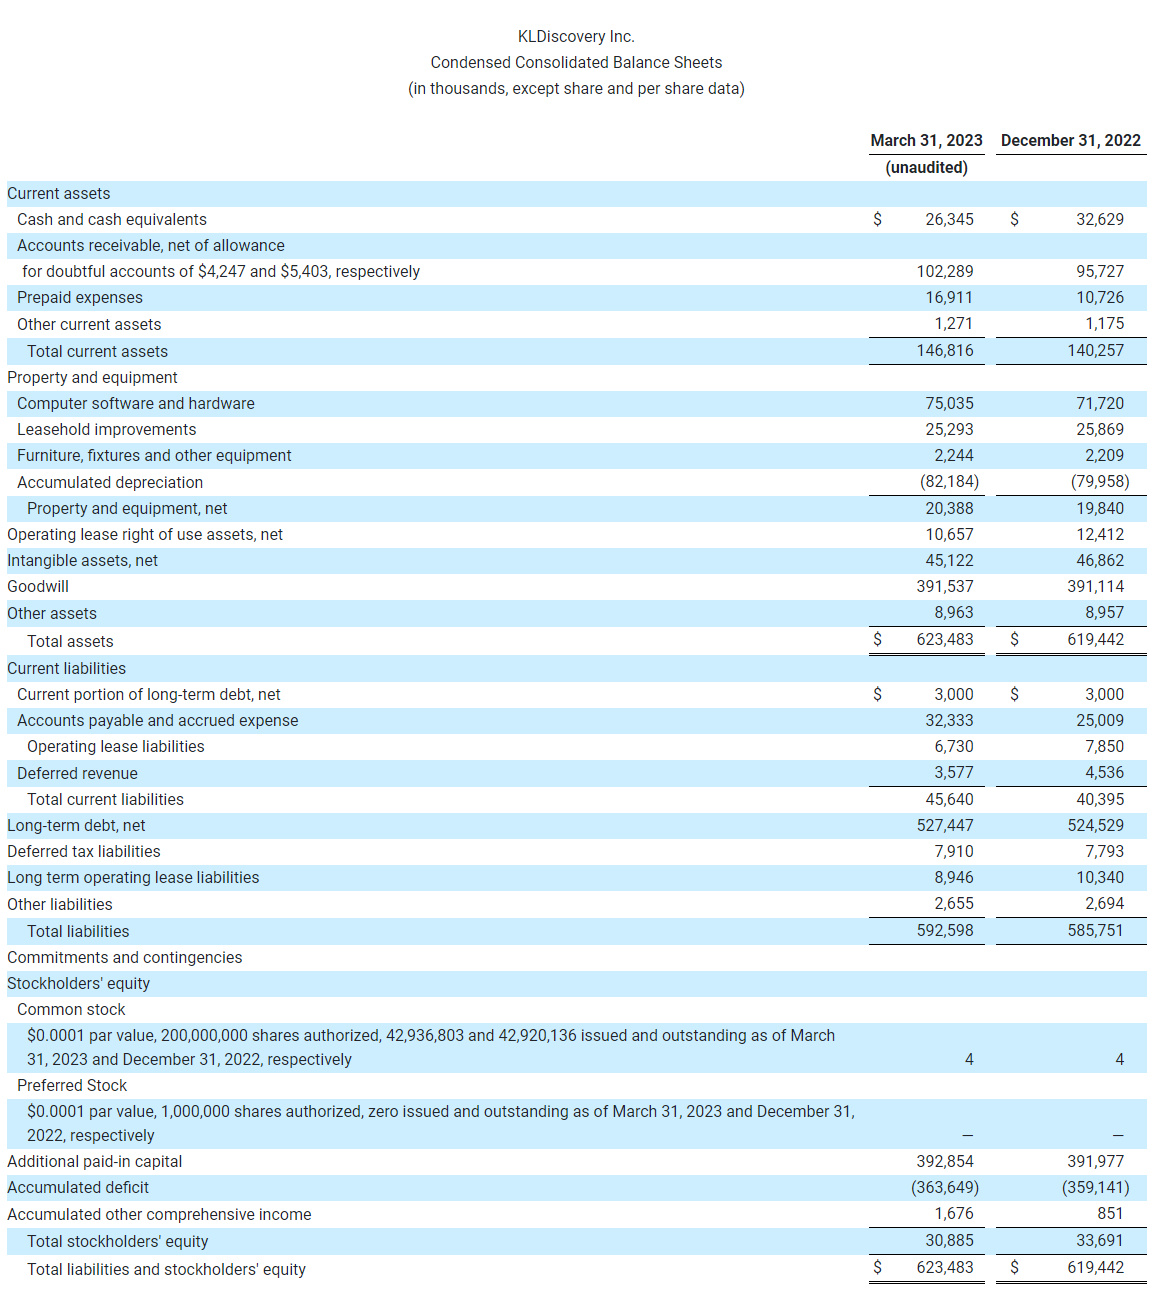Click the Condensed Consolidated Balance Sheets subtitle

click(575, 61)
